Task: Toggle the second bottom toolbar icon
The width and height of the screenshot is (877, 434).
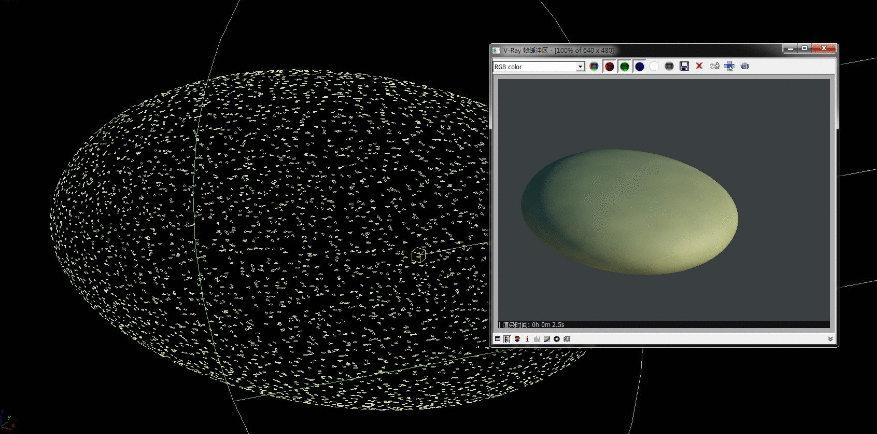Action: pos(506,339)
